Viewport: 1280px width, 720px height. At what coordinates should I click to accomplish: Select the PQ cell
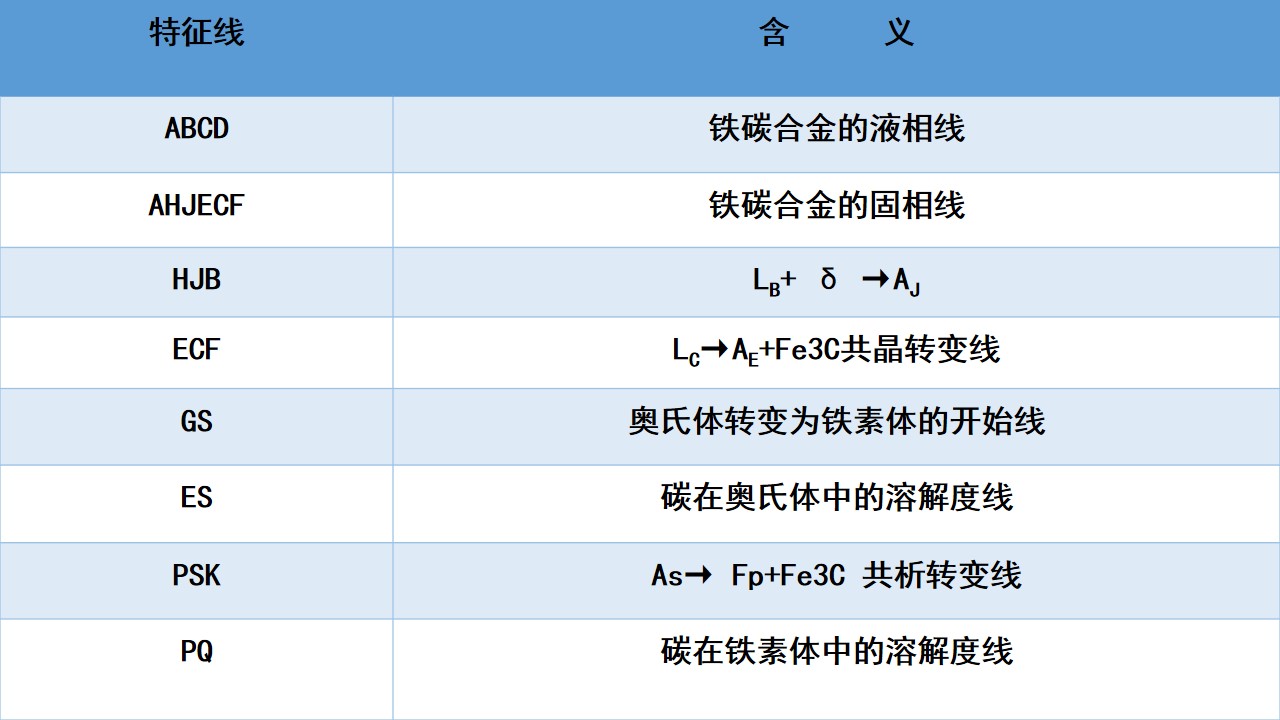(x=196, y=651)
